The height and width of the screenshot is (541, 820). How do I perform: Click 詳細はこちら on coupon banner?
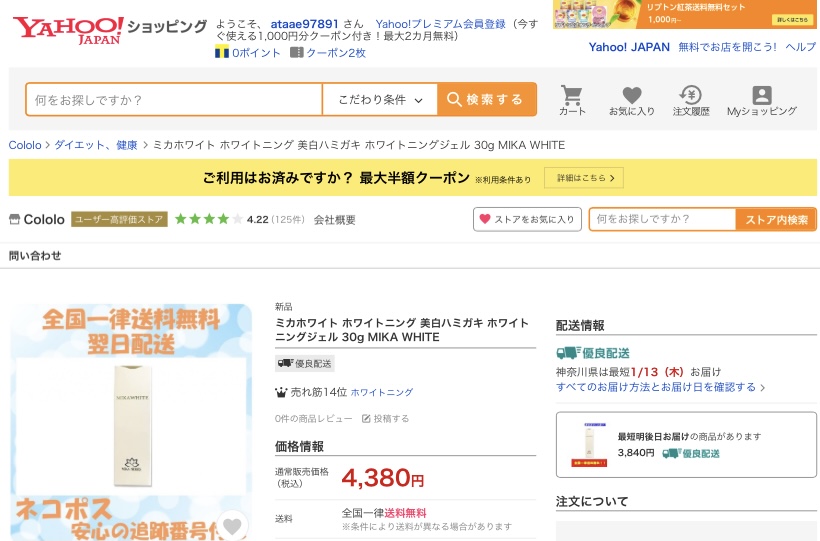tap(584, 178)
